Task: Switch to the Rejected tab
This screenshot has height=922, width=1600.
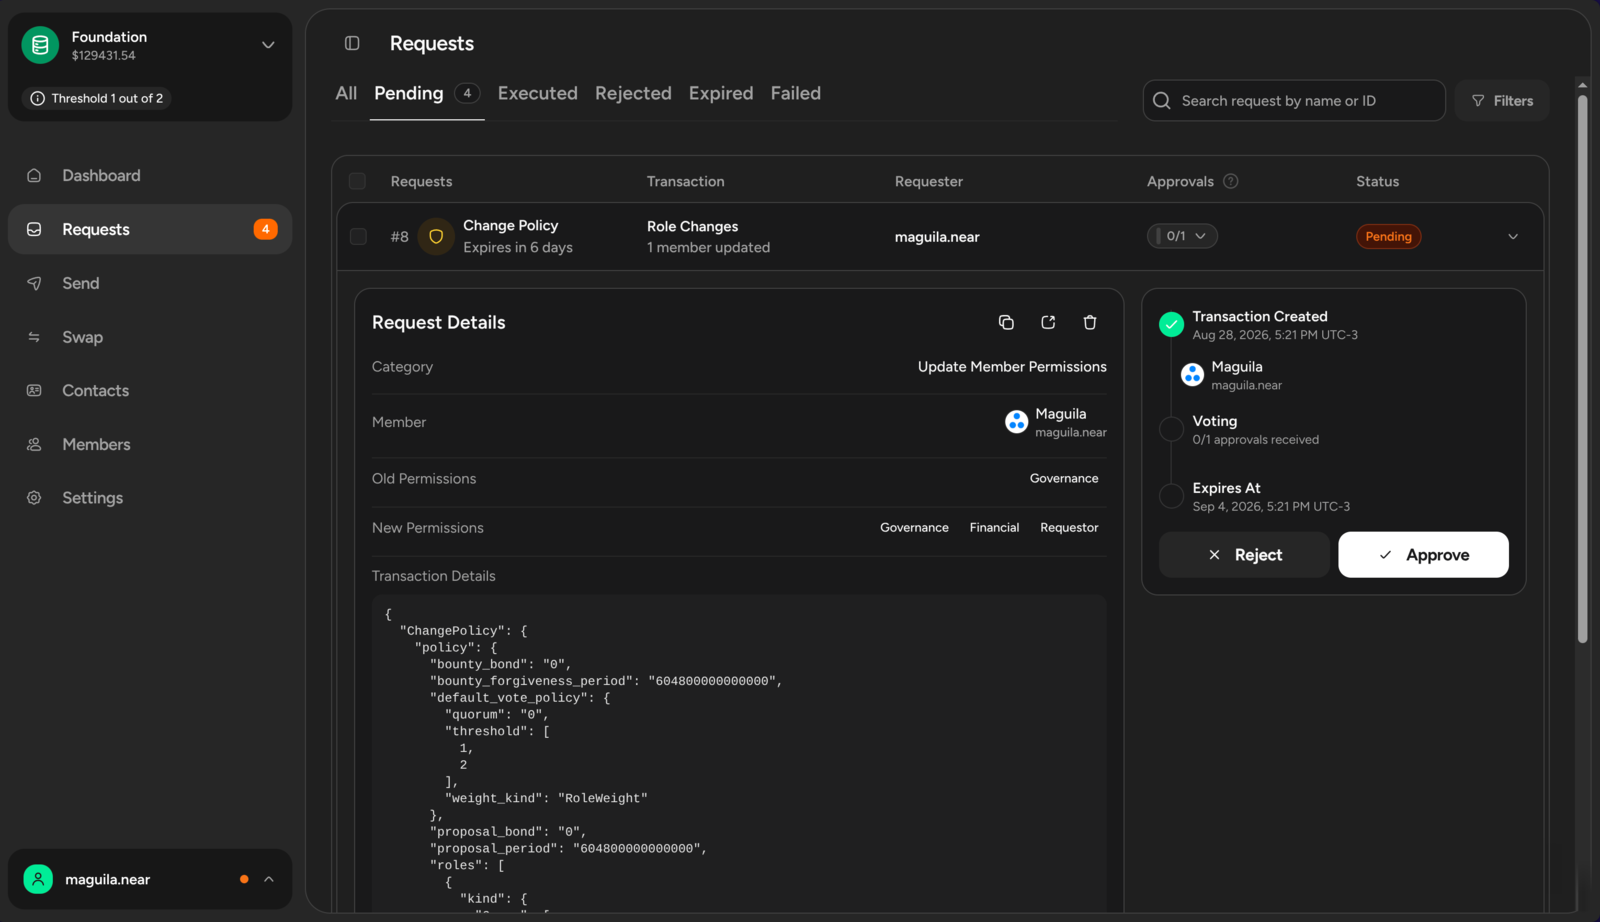Action: tap(633, 93)
